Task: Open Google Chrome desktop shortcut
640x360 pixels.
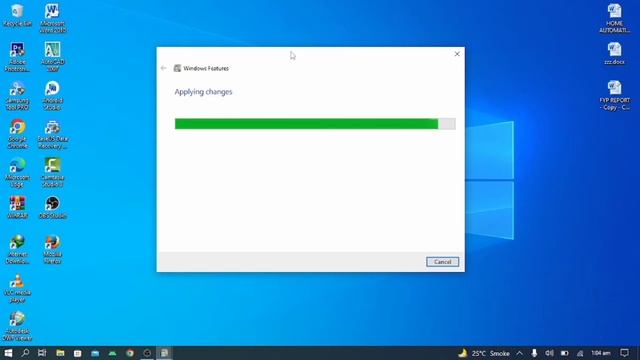Action: 18,134
